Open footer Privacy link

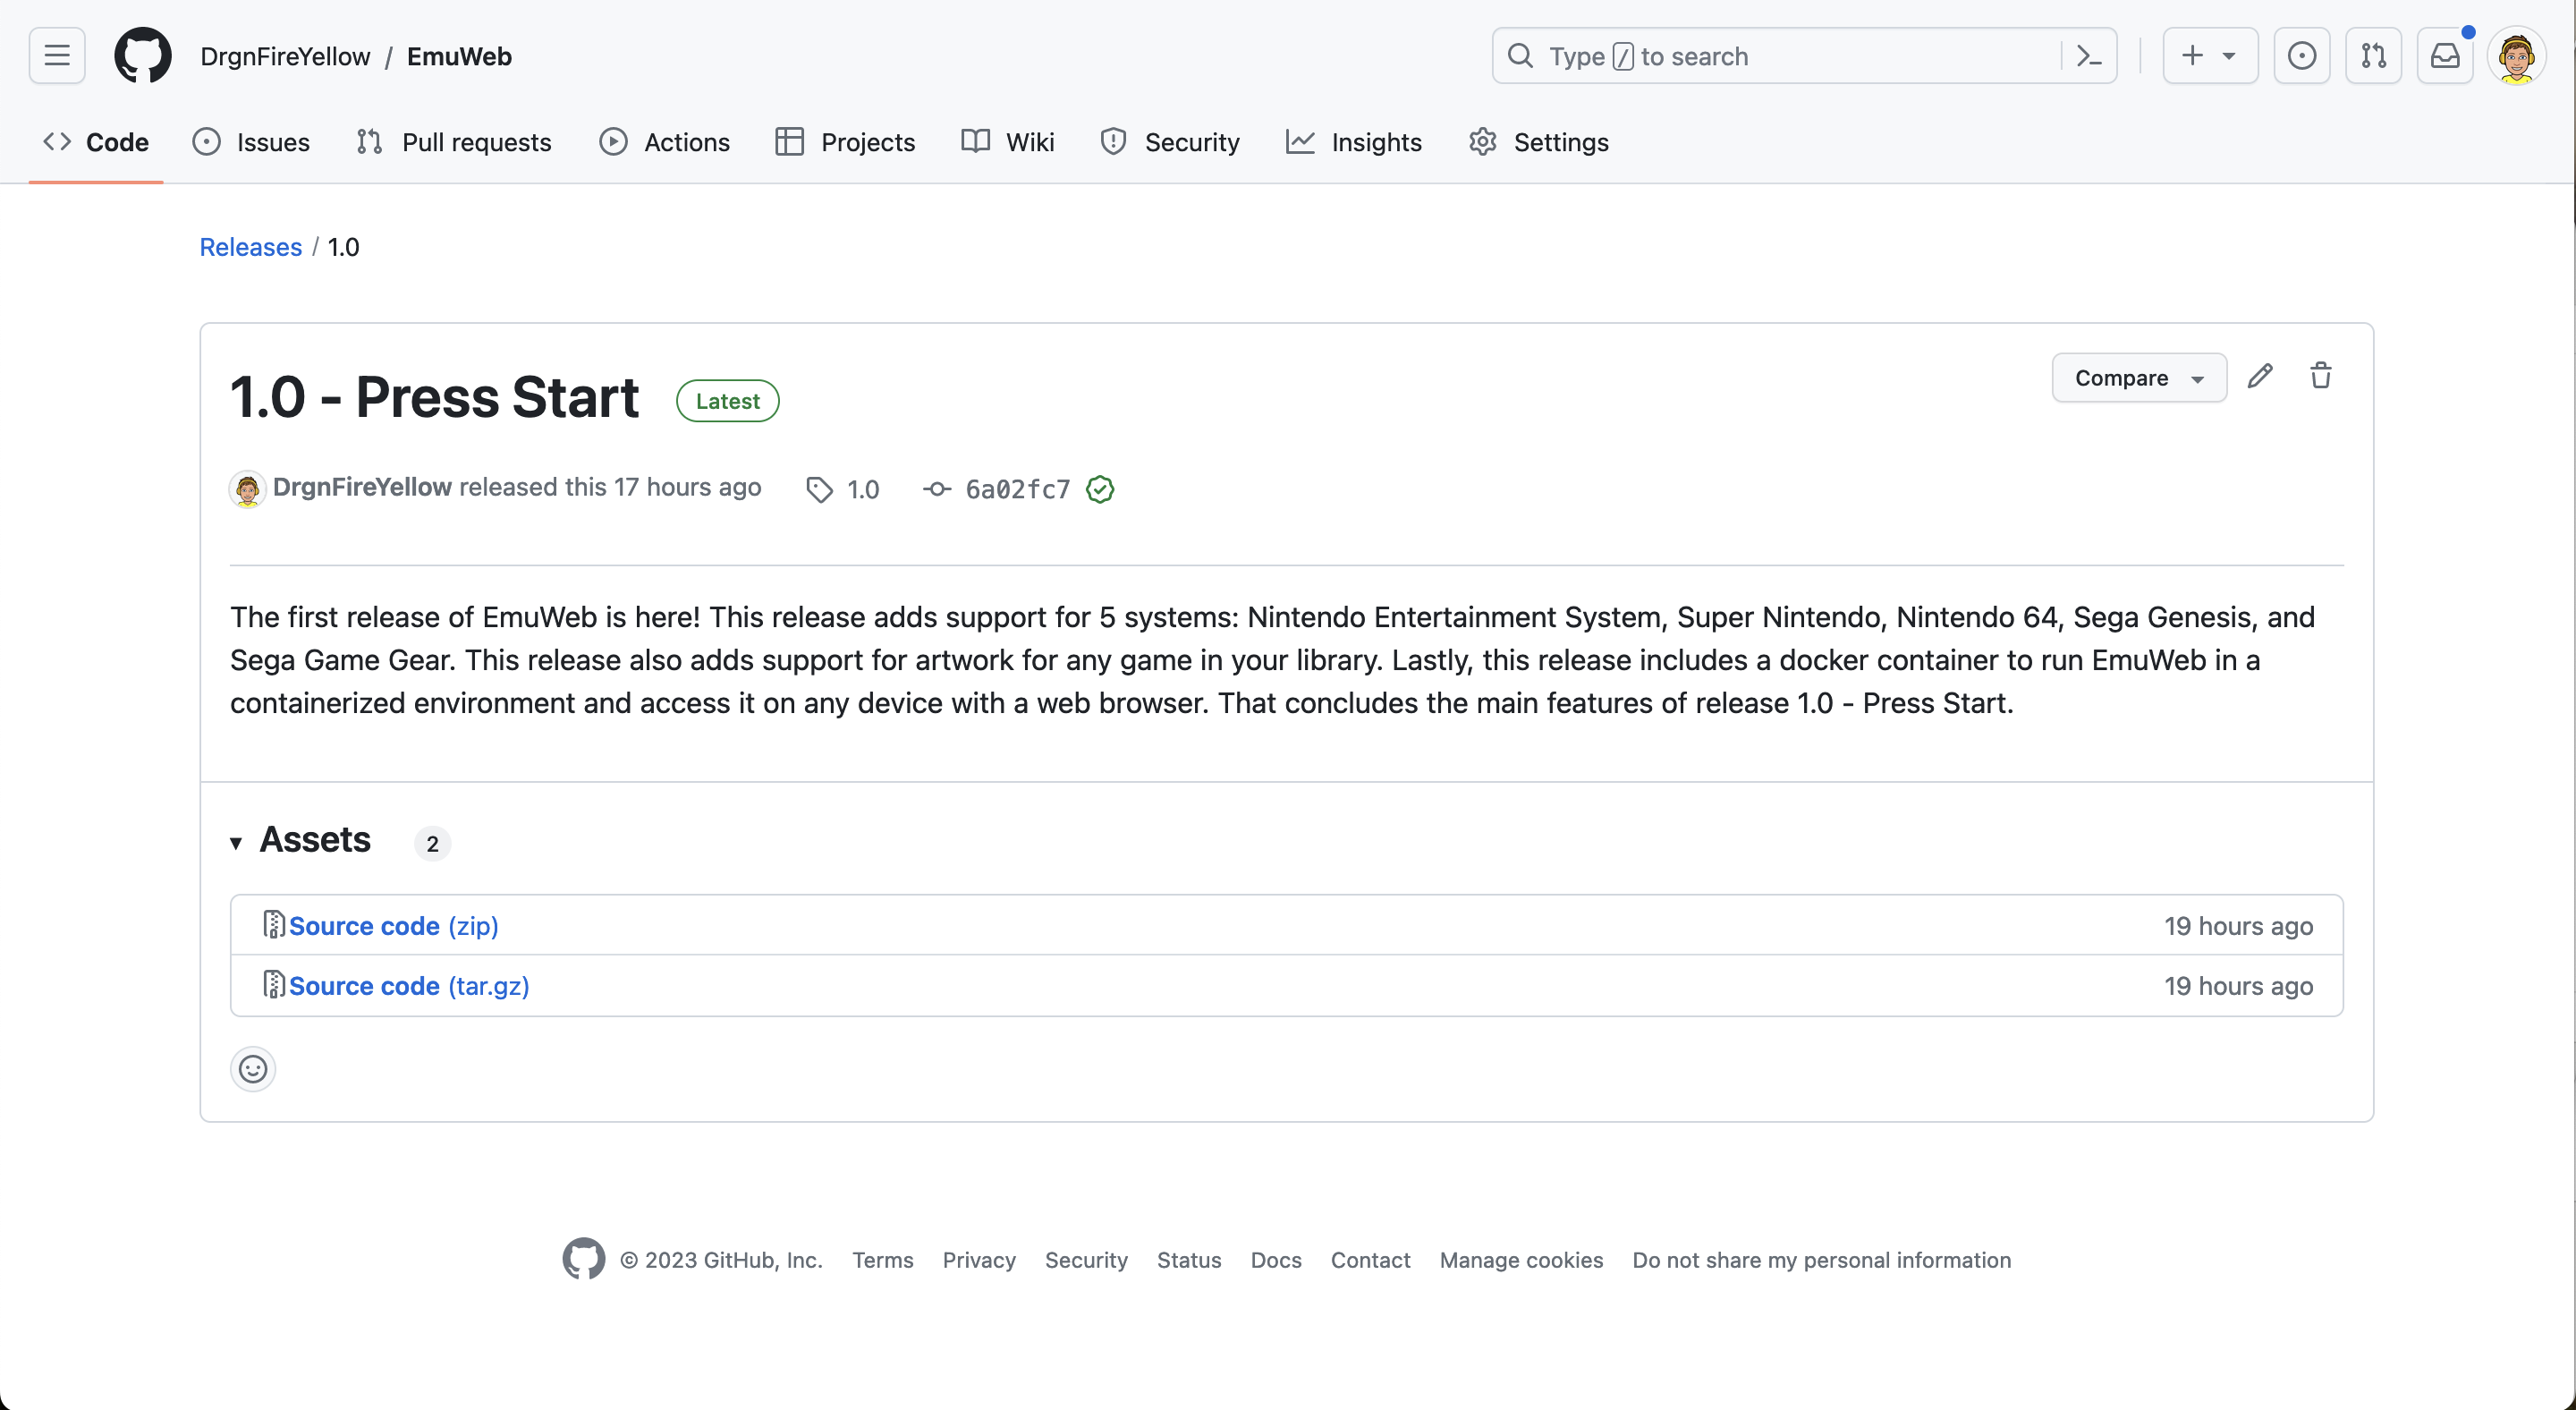click(978, 1260)
